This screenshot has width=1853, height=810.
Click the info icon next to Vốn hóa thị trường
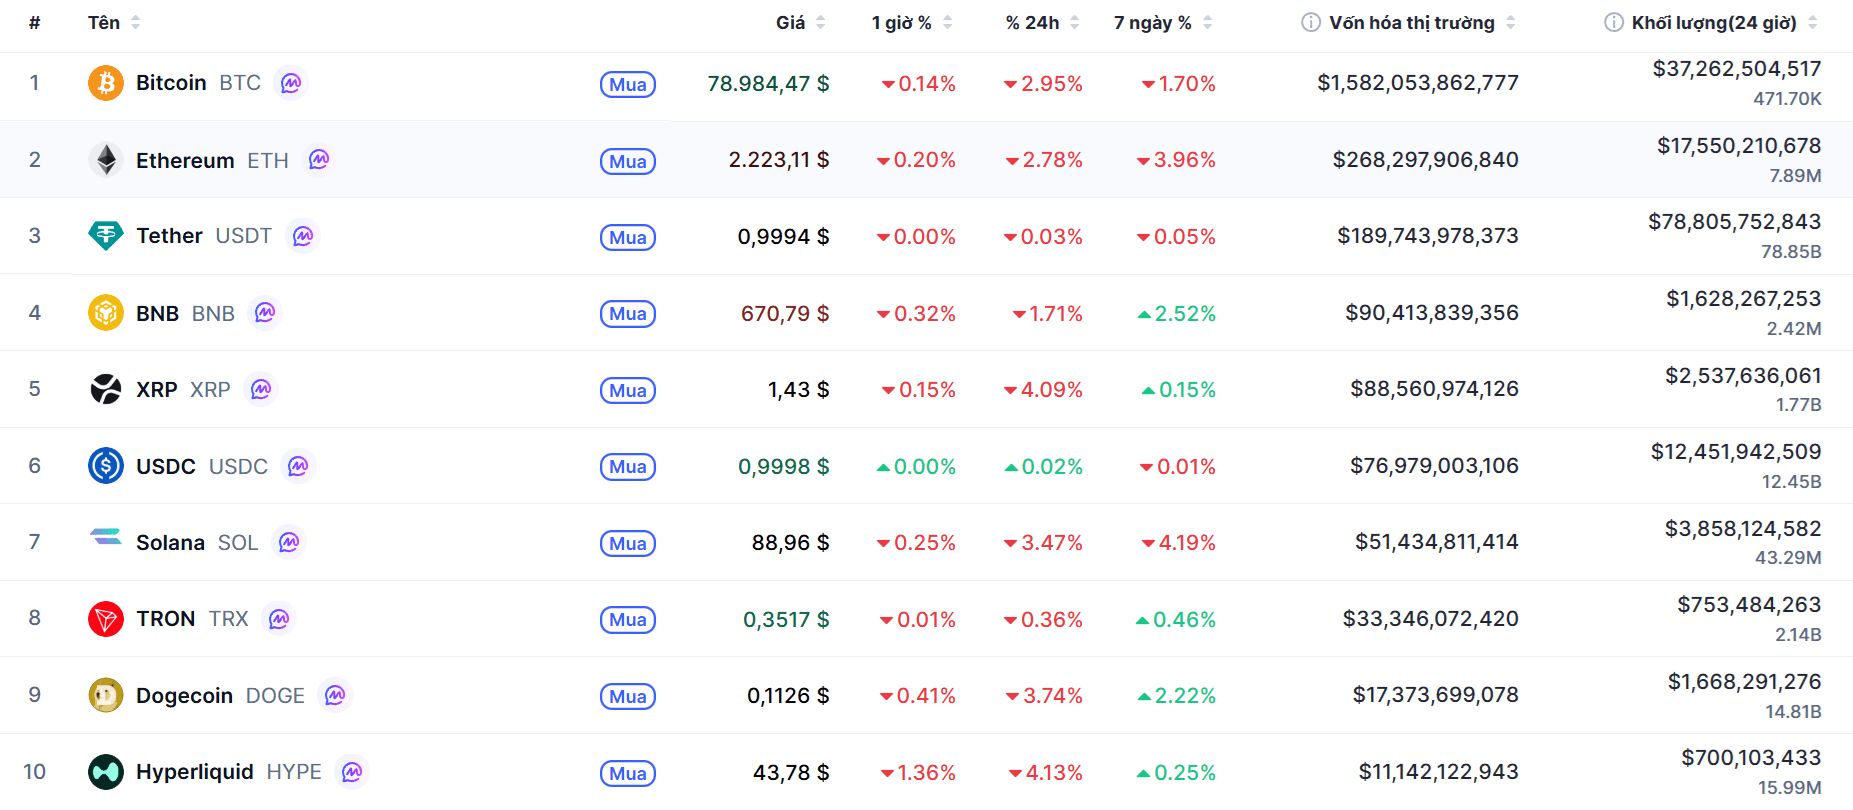[x=1310, y=22]
